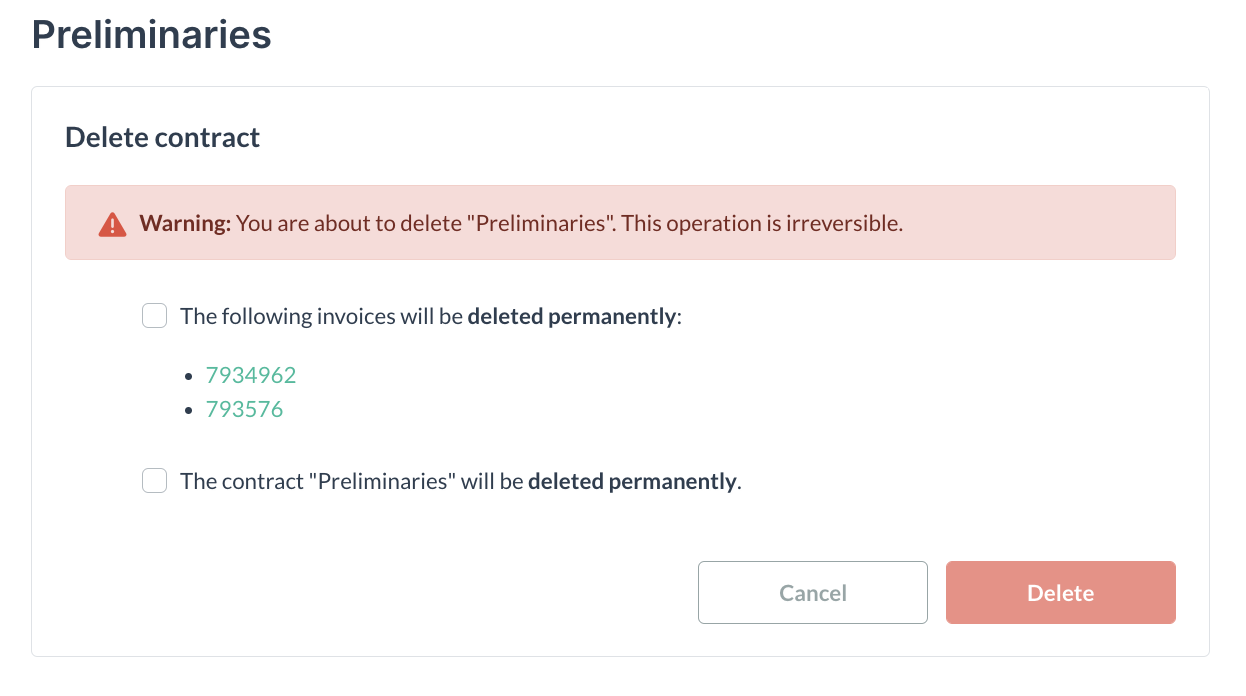
Task: Click the Preliminaries page heading
Action: [x=152, y=35]
